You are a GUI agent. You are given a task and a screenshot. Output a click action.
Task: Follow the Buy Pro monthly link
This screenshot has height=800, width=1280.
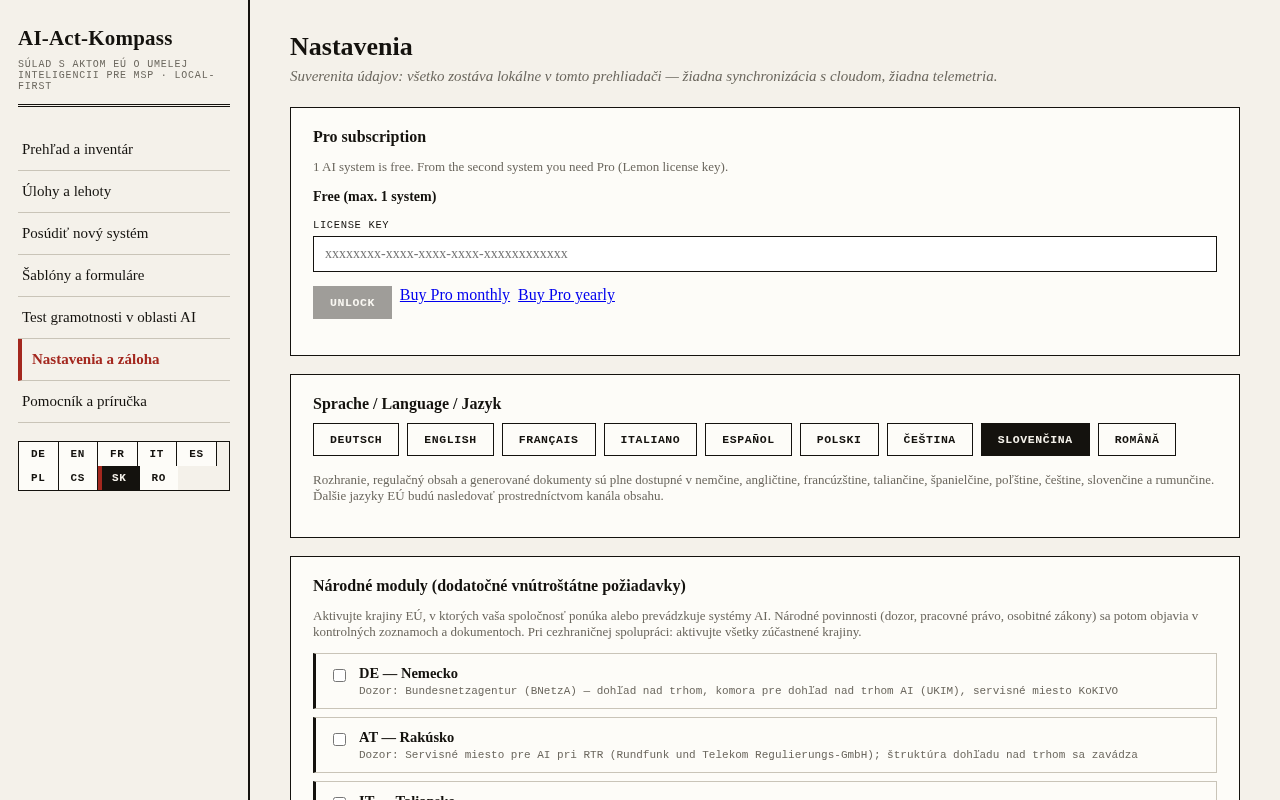455,295
